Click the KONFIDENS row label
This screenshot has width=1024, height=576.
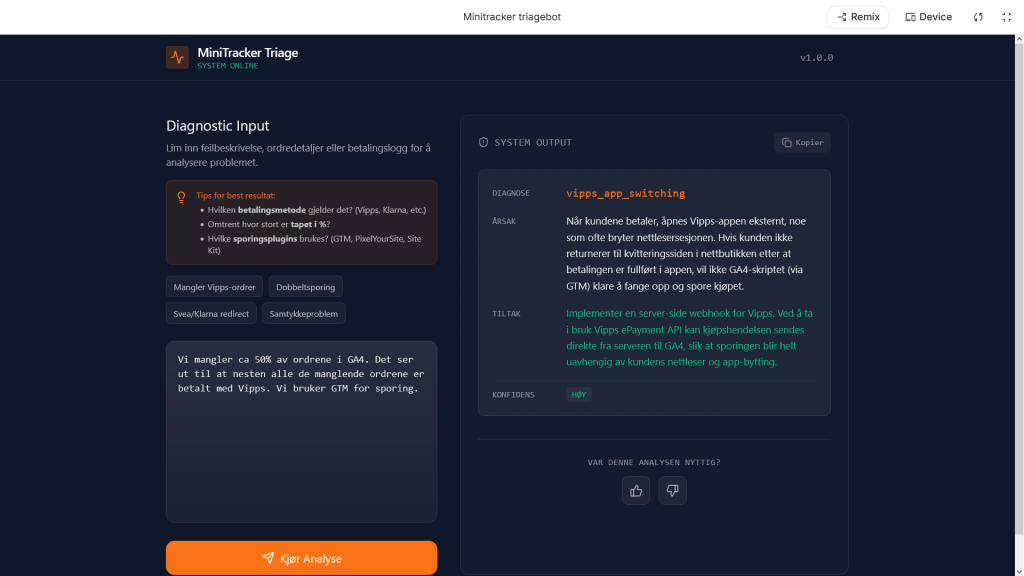[x=513, y=395]
